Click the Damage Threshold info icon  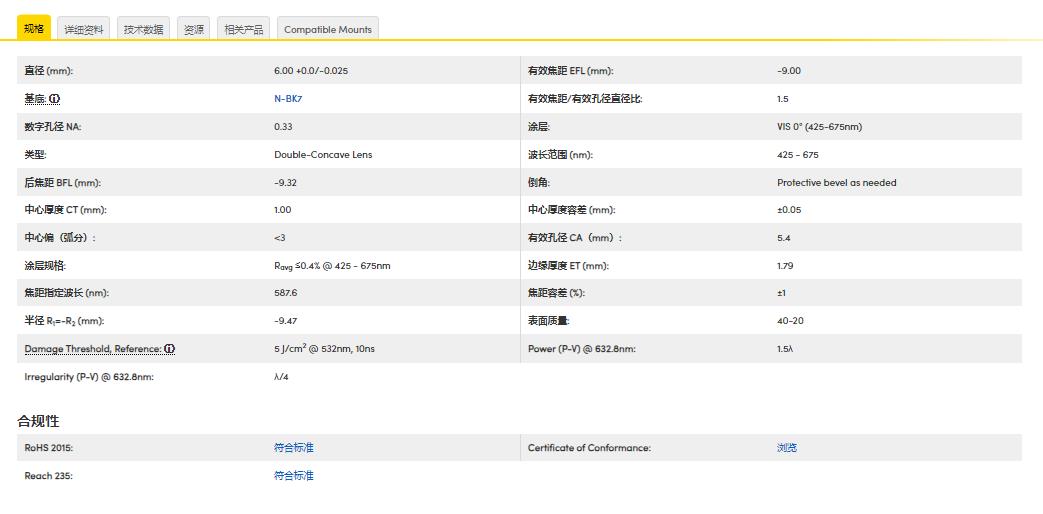[x=170, y=348]
